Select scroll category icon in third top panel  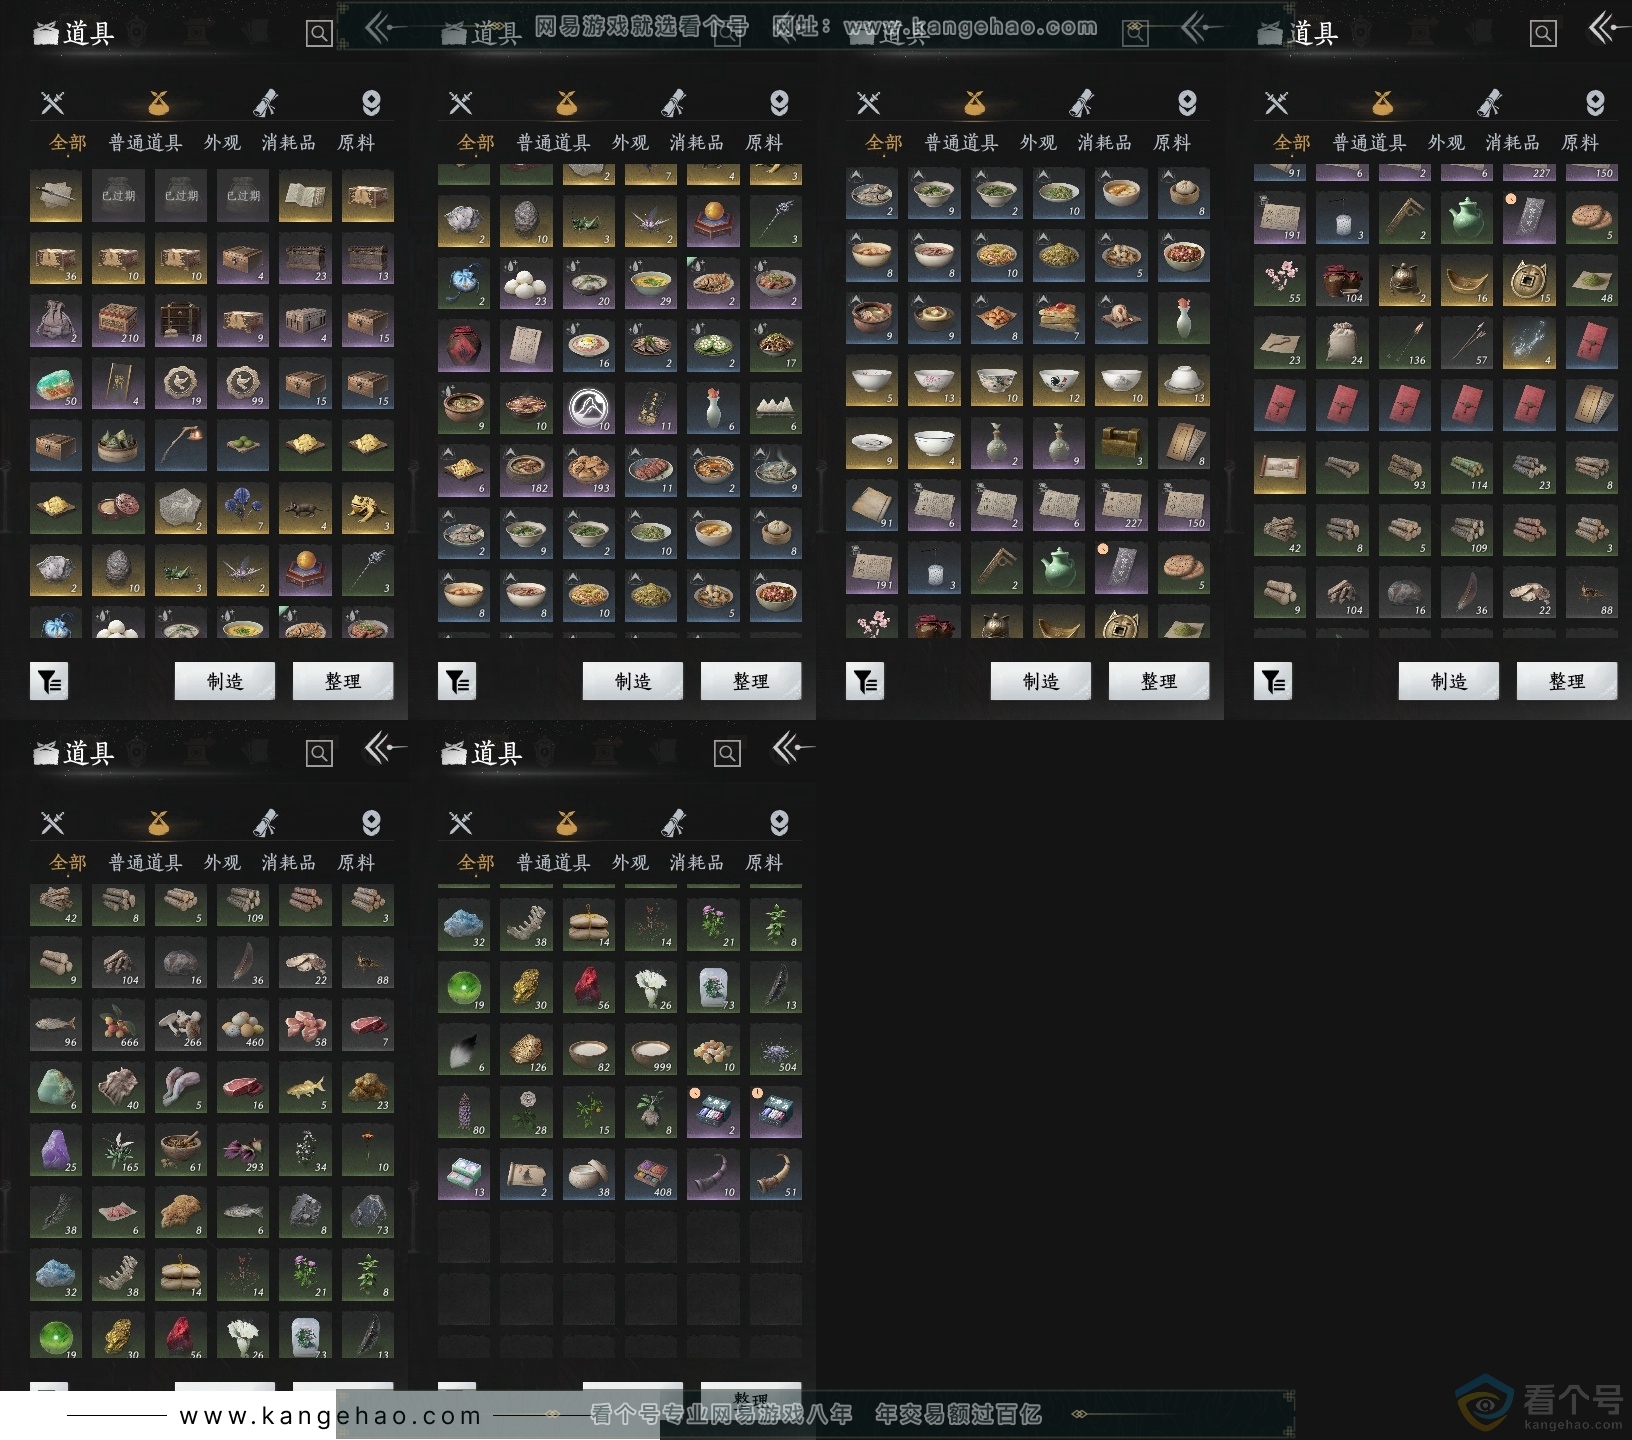[1081, 102]
